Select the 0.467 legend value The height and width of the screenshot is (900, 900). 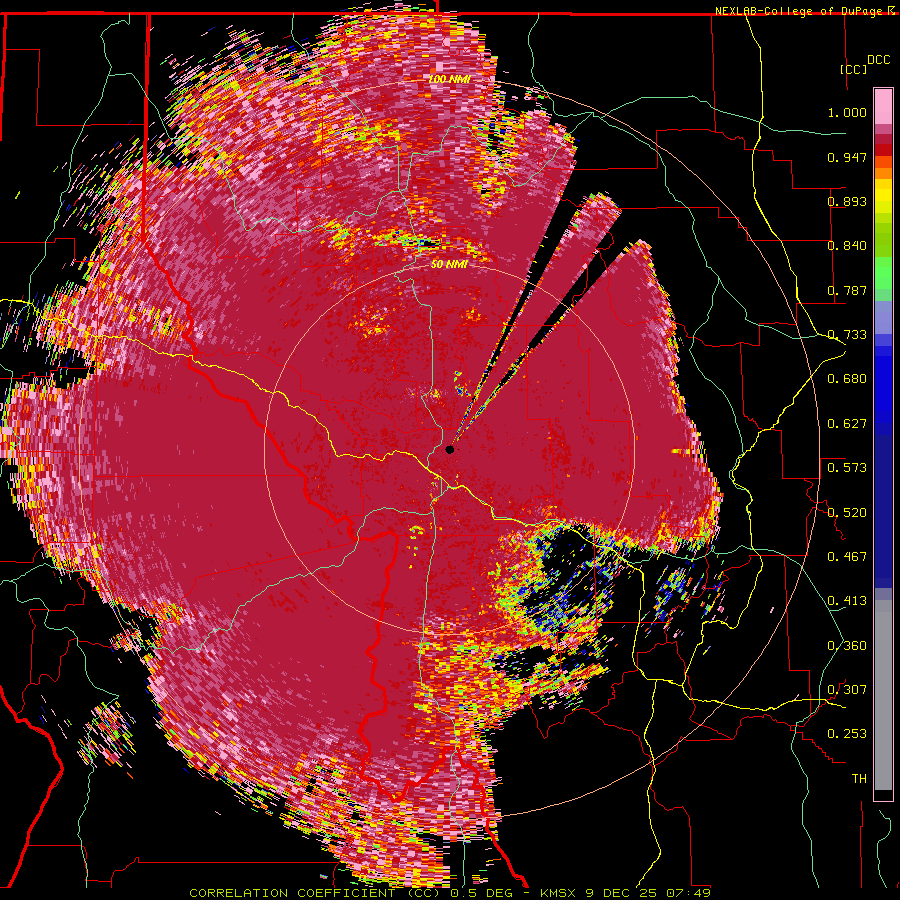tap(847, 557)
